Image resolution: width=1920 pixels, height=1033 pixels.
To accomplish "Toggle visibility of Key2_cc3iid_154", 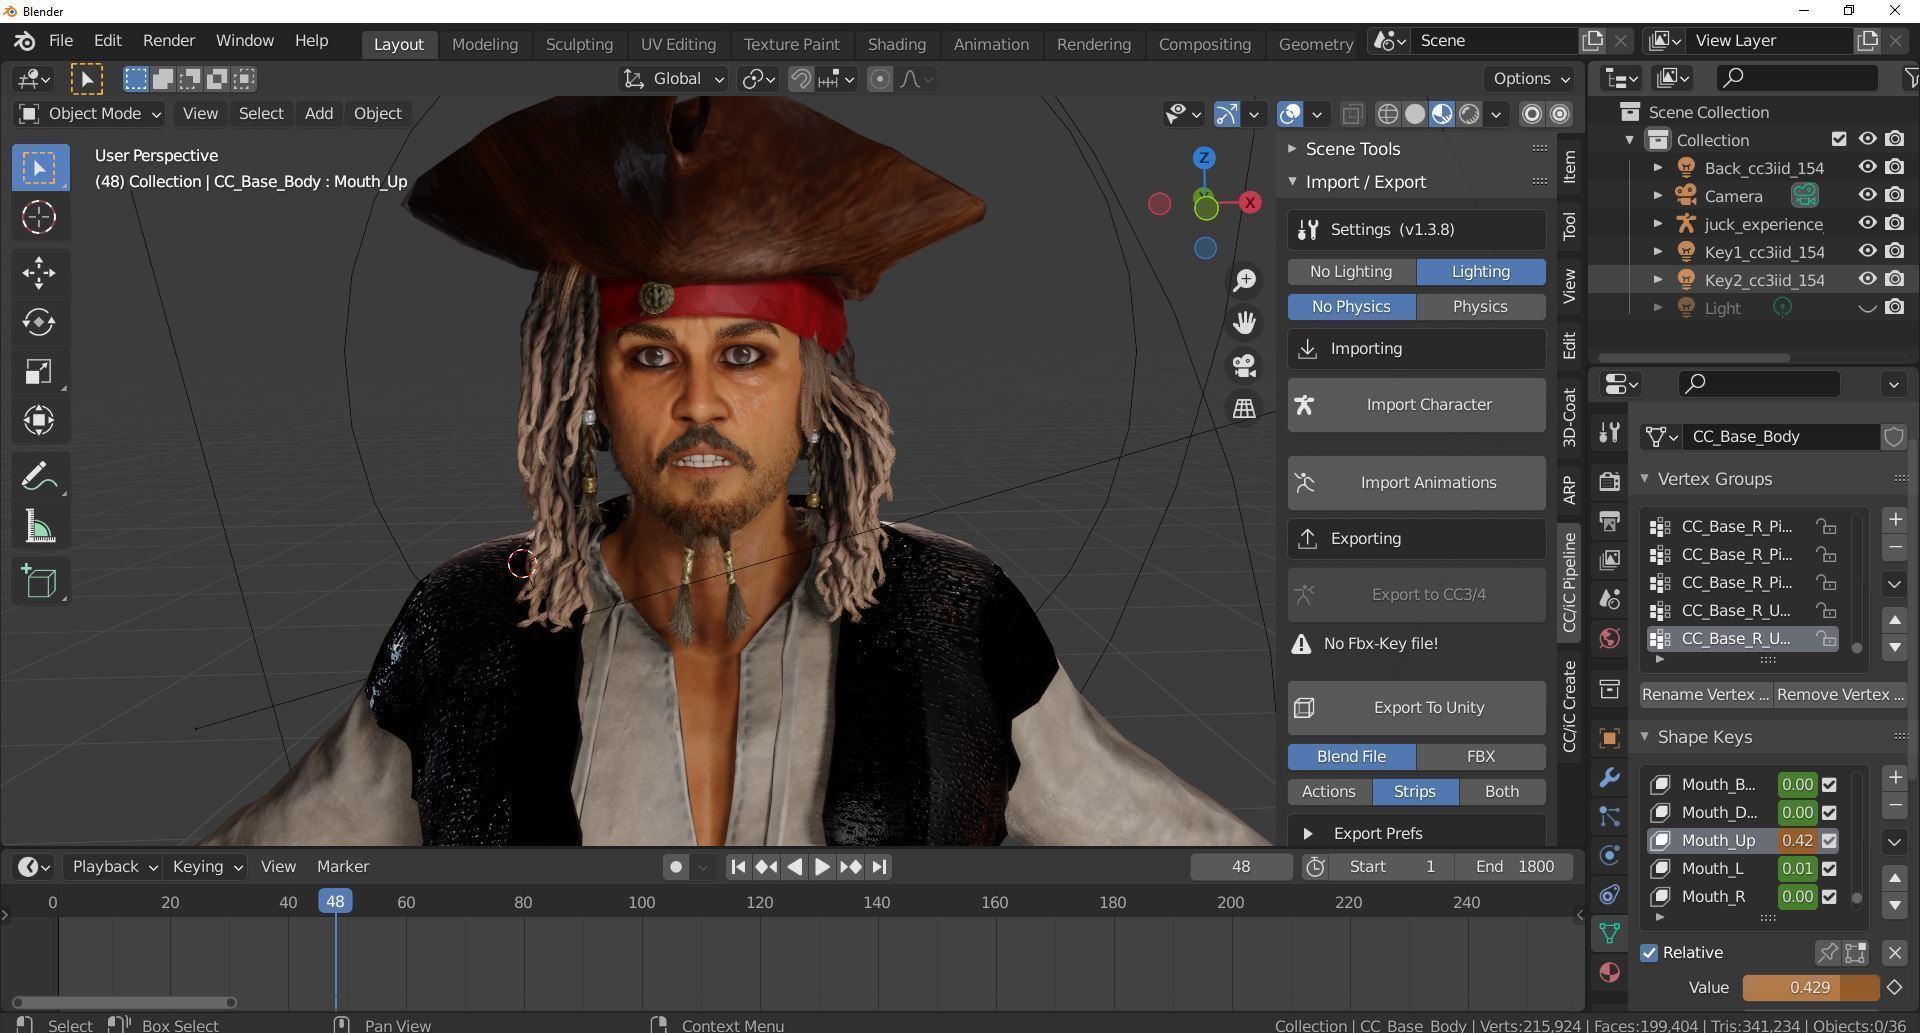I will coord(1867,280).
